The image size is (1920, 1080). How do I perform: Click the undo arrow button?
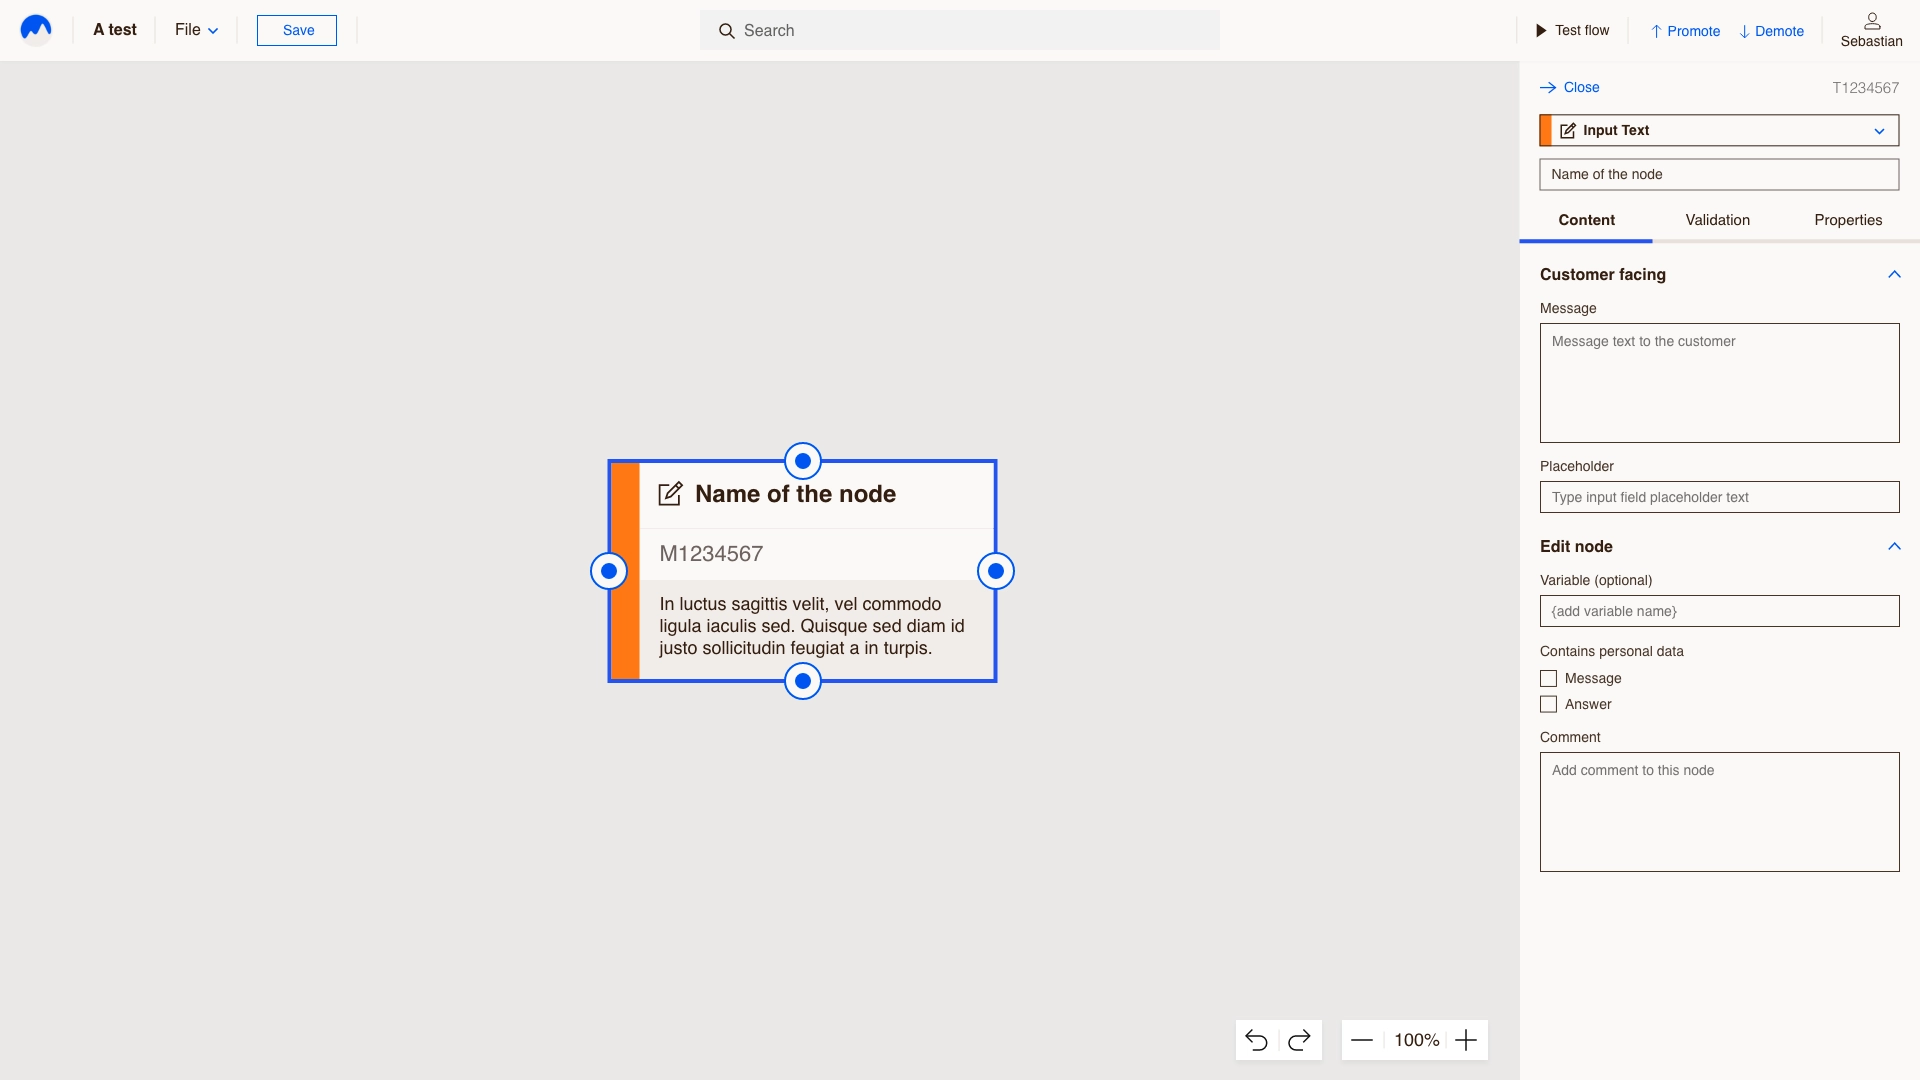point(1257,1040)
